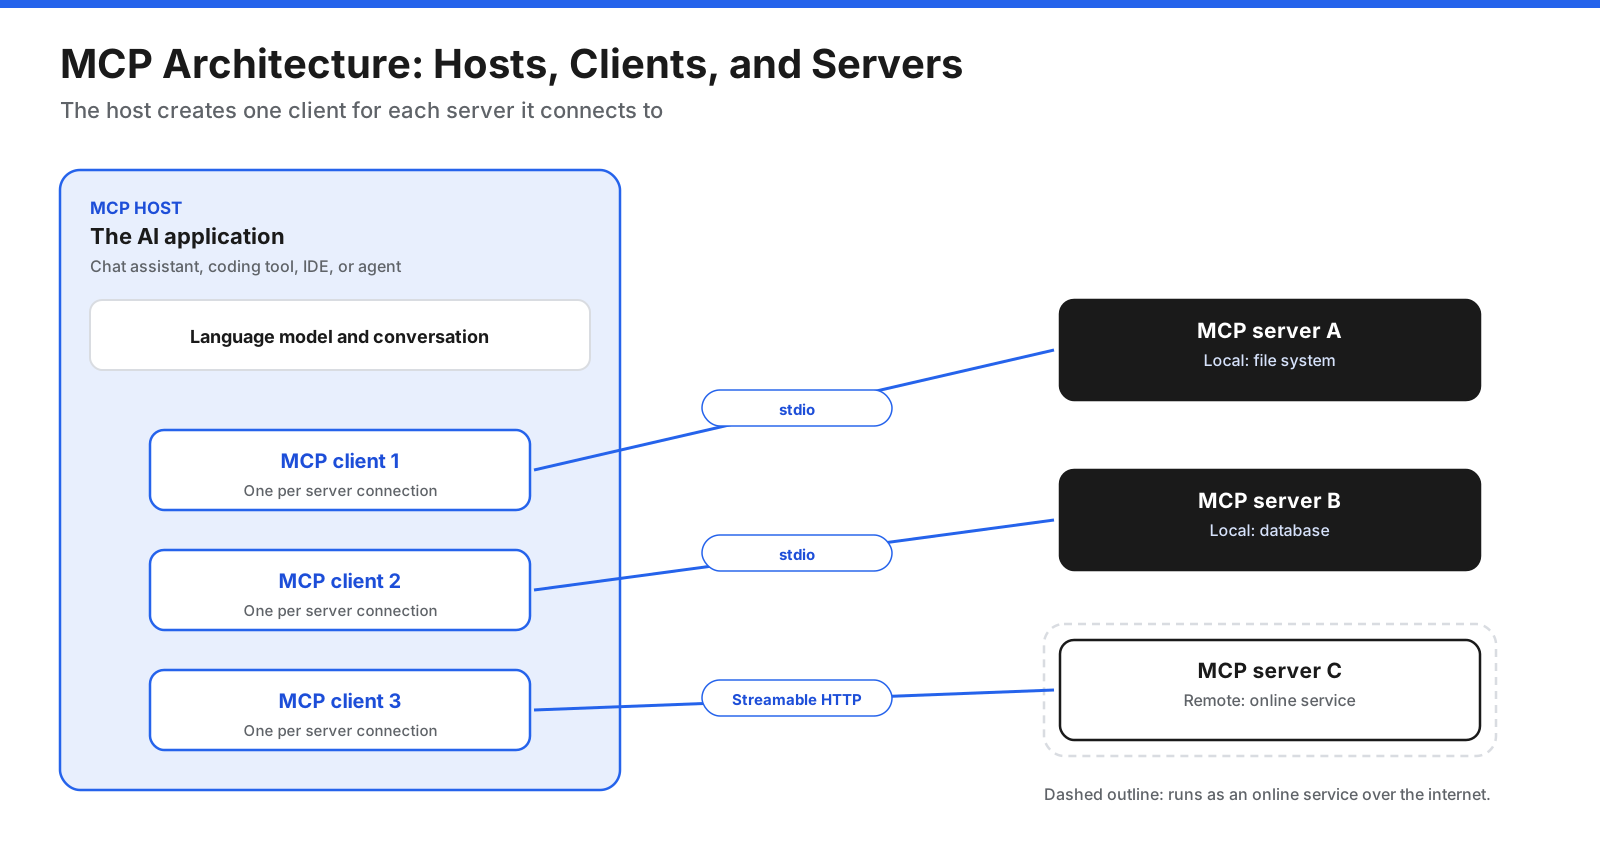Click the title 'MCP Architecture: Hosts, Clients, and Servers'
The image size is (1600, 860).
point(511,64)
